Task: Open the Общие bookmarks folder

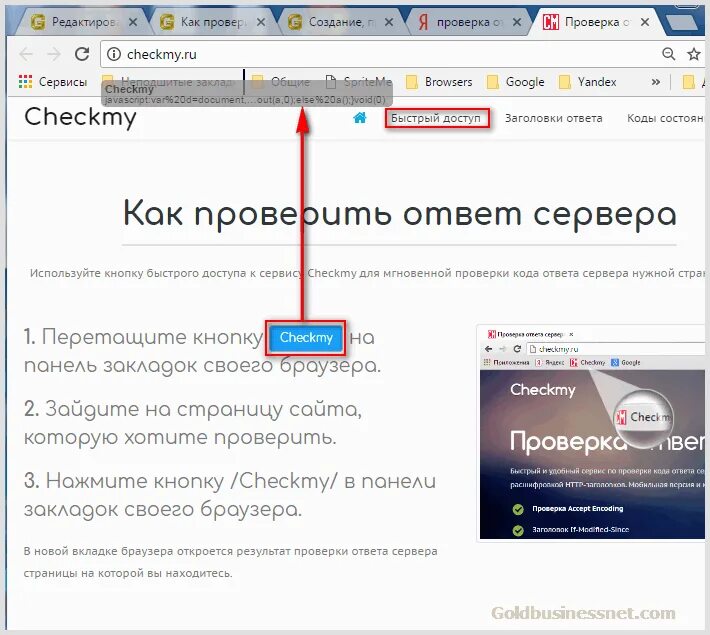Action: tap(281, 82)
